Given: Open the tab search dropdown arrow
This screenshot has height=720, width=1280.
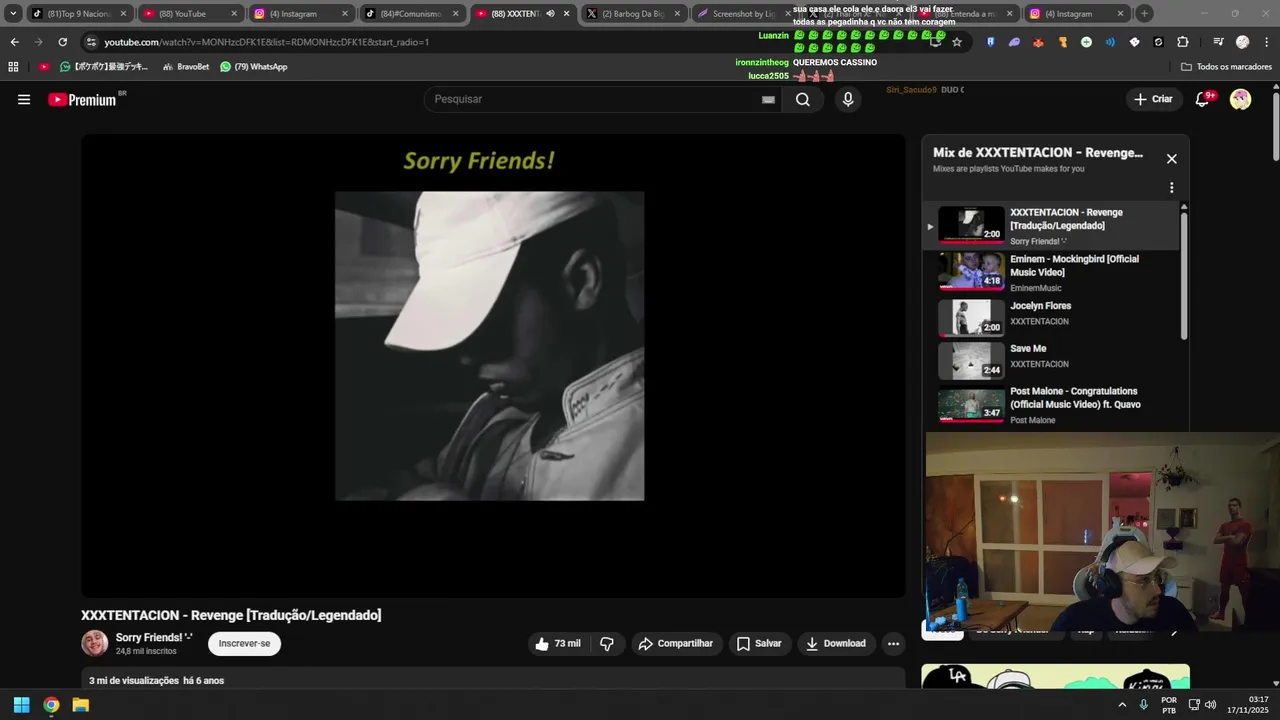Looking at the screenshot, I should pyautogui.click(x=13, y=14).
